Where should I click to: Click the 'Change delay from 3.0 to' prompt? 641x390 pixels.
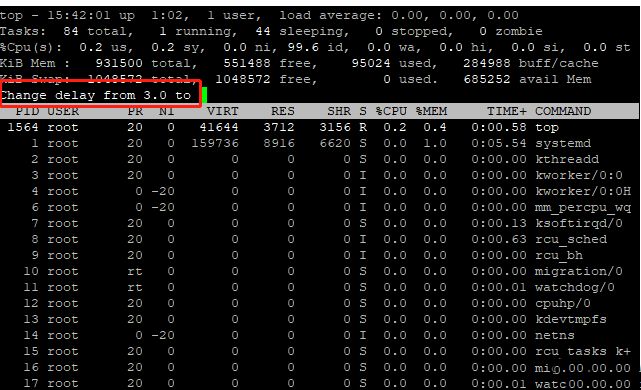point(96,95)
